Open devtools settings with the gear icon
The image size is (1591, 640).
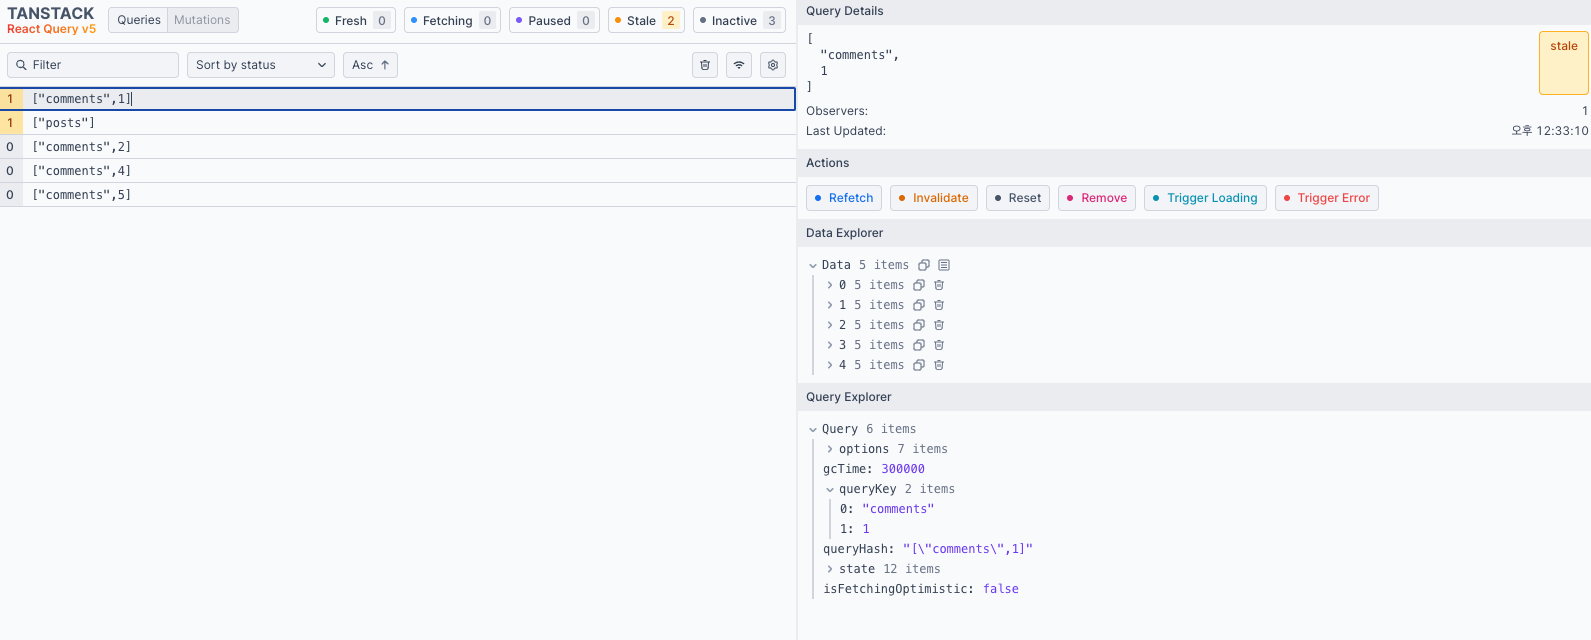click(x=773, y=65)
